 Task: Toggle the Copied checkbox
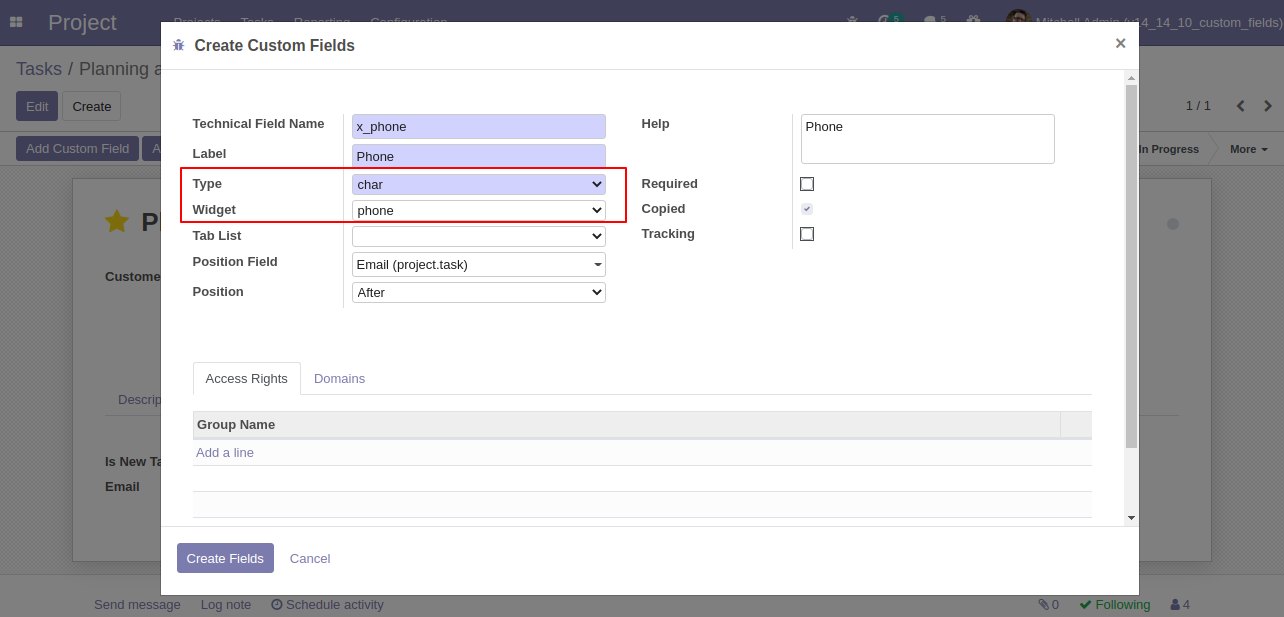[807, 209]
